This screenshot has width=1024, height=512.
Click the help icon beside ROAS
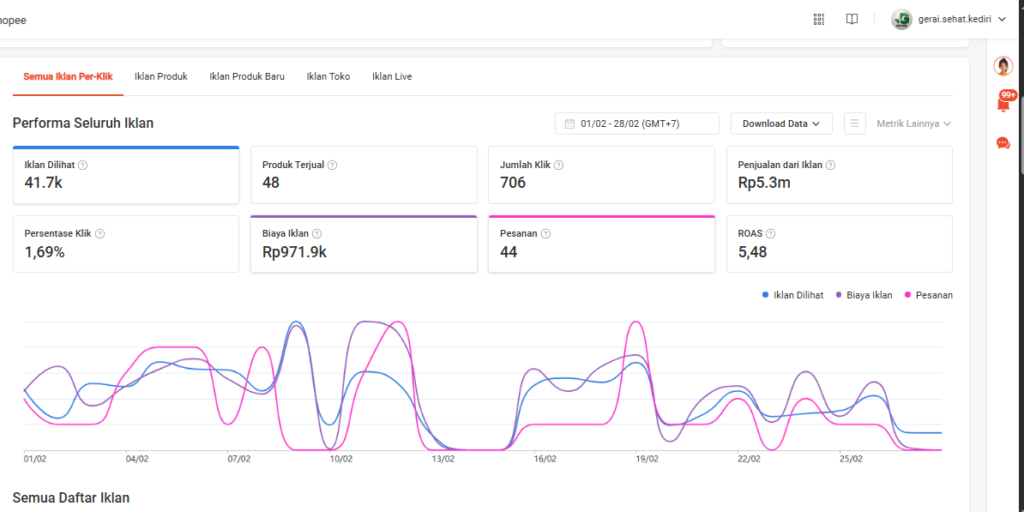click(771, 233)
